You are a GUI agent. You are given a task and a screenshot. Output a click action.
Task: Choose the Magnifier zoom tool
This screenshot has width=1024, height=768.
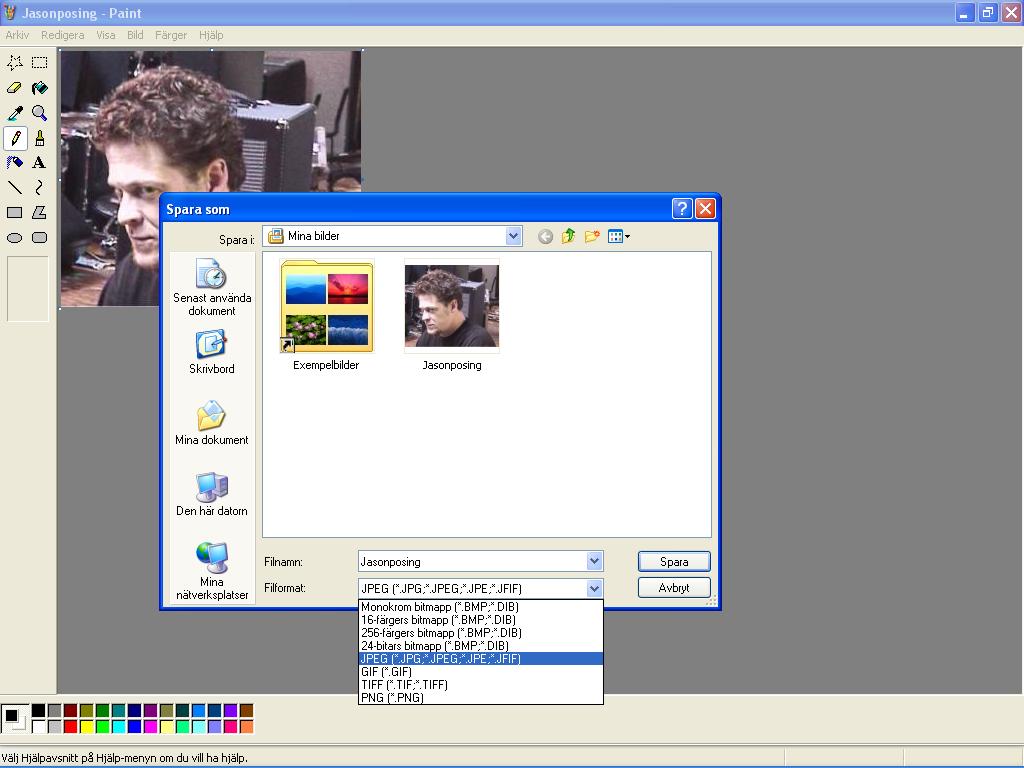click(x=39, y=113)
